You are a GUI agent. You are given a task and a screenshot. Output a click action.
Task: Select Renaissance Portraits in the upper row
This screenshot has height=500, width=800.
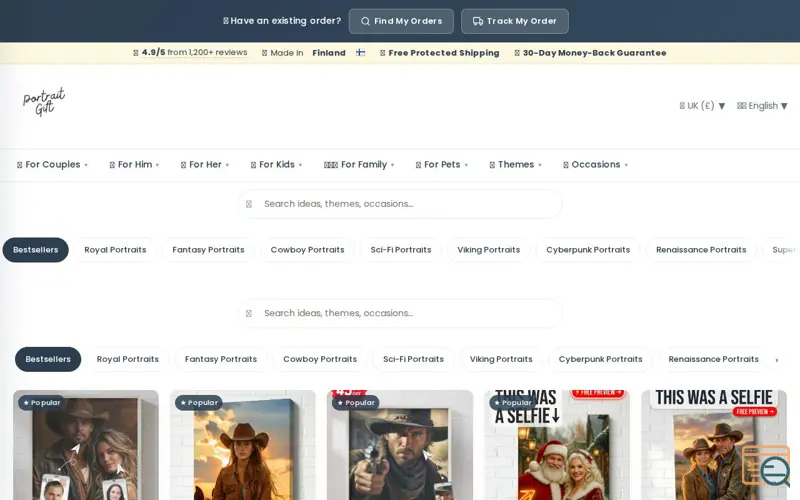tap(701, 250)
